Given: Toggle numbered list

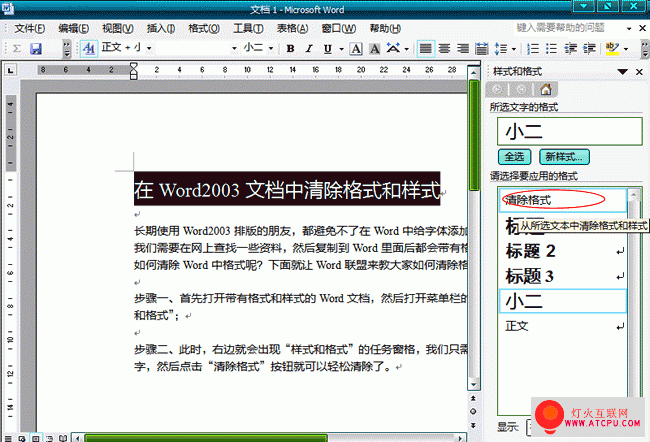Looking at the screenshot, I should pos(533,49).
